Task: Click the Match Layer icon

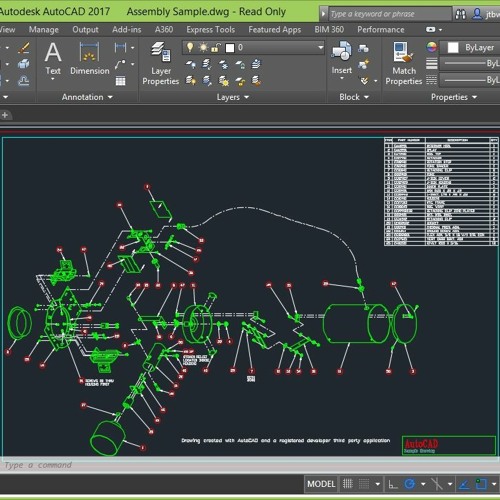Action: (256, 80)
